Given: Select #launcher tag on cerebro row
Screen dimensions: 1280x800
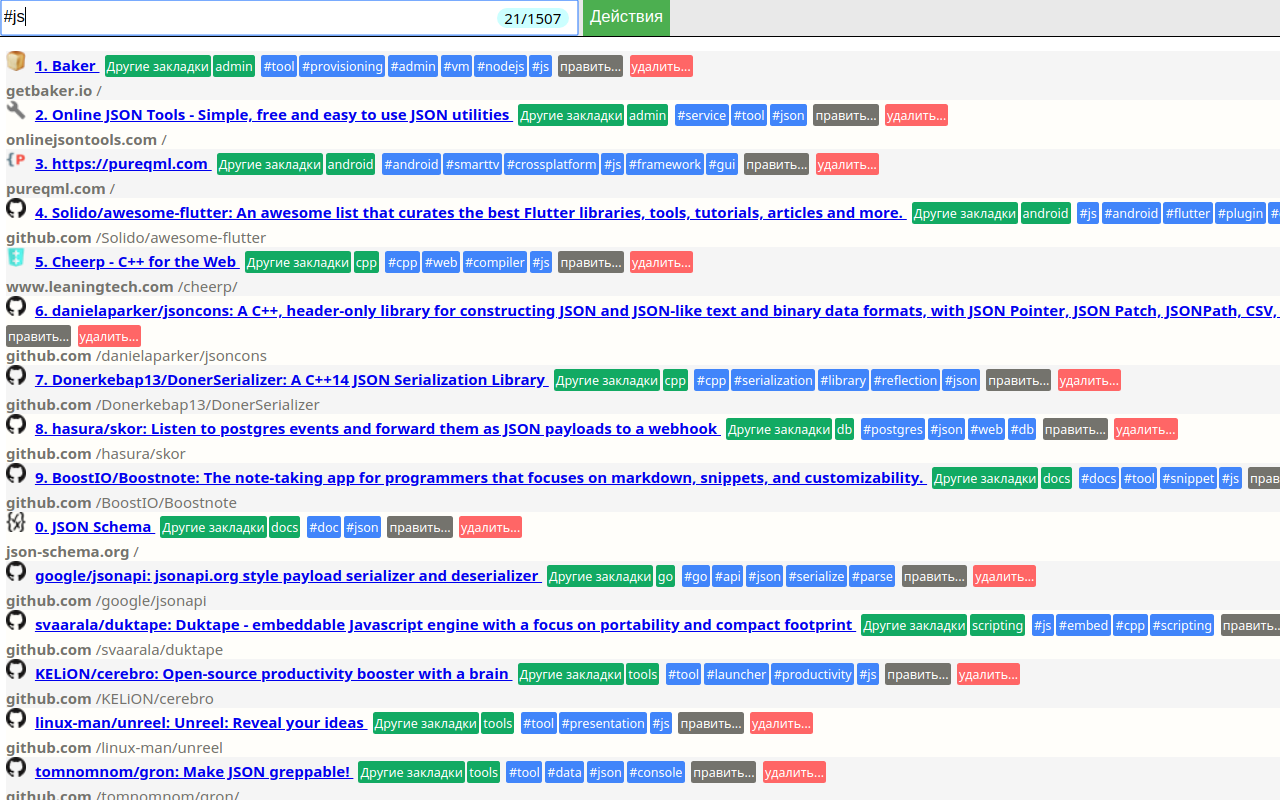Looking at the screenshot, I should click(x=736, y=674).
